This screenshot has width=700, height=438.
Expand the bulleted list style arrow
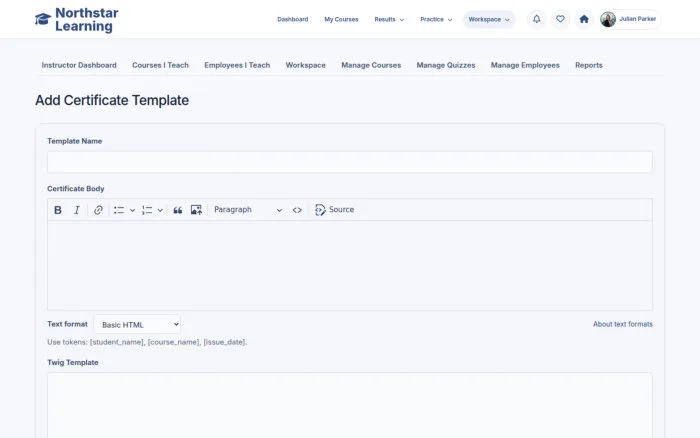133,210
